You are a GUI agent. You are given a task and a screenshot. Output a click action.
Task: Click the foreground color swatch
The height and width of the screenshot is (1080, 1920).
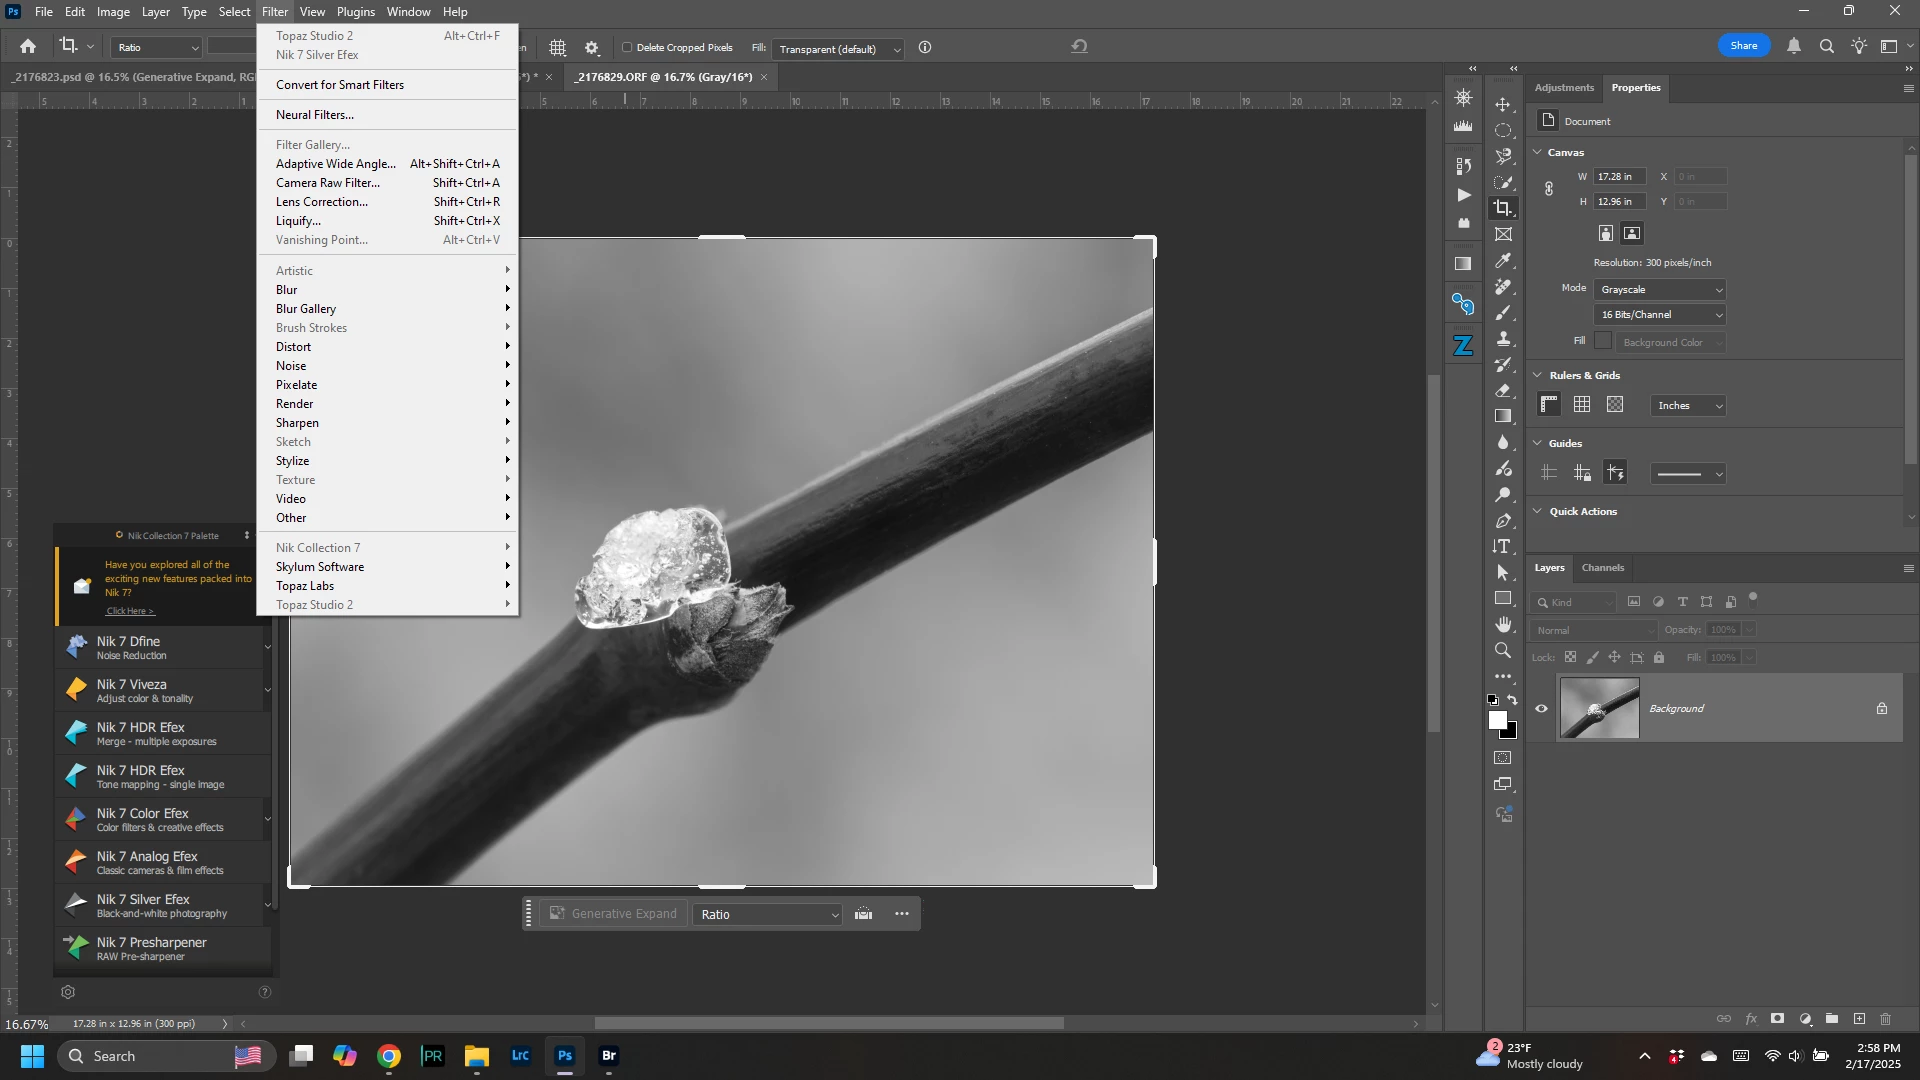(1497, 720)
